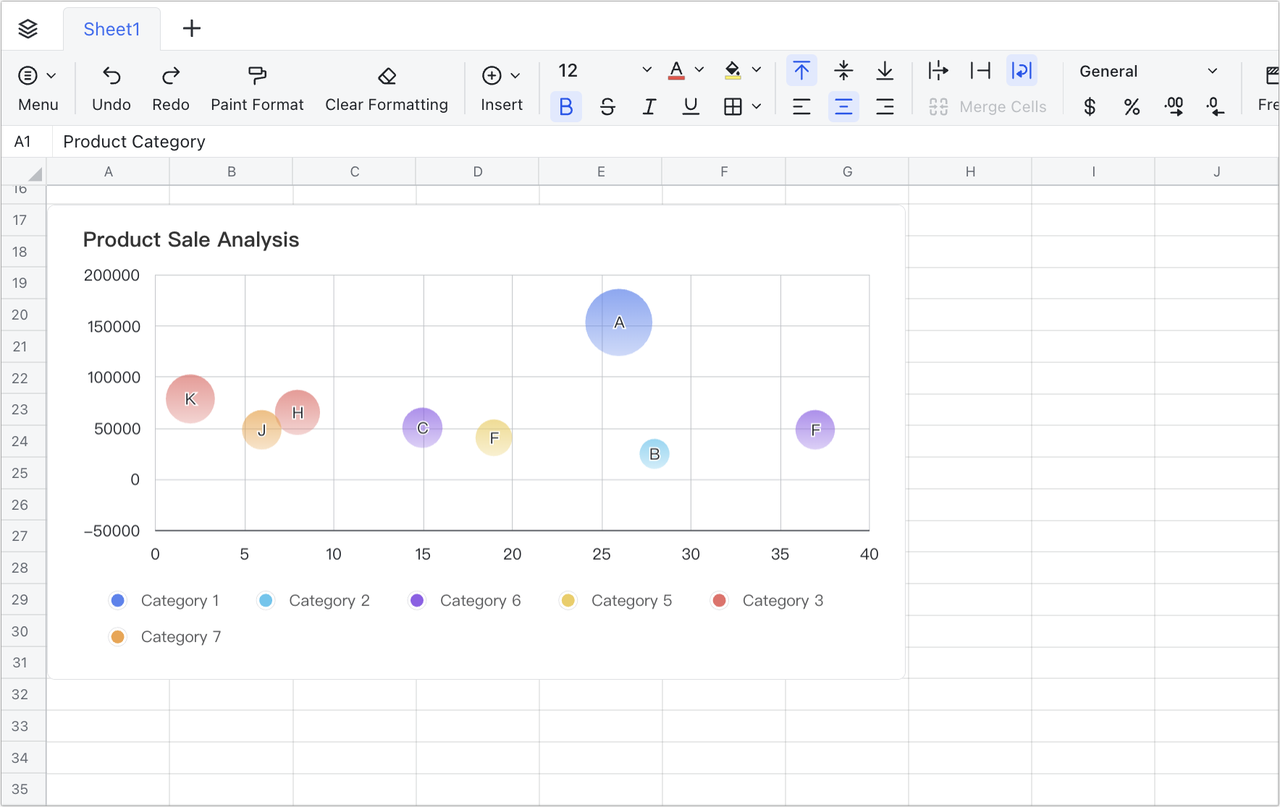Apply strikethrough formatting
This screenshot has height=807, width=1280.
(607, 107)
